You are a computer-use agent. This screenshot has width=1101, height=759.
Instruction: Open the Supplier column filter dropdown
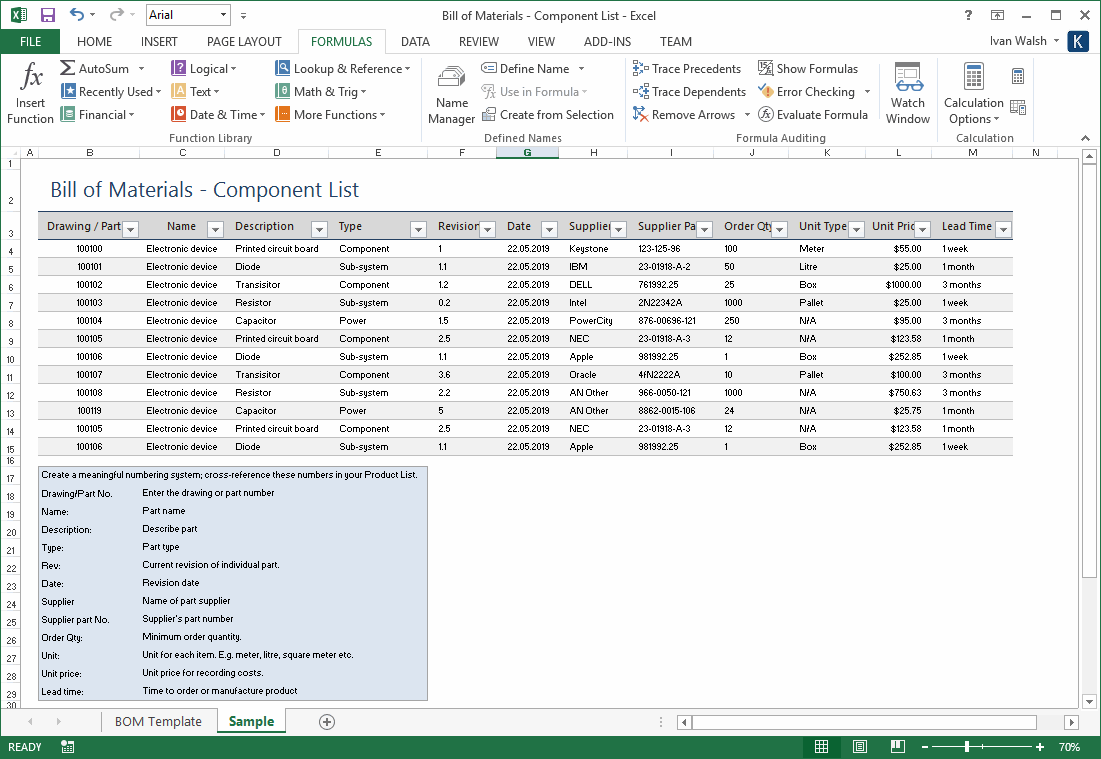[x=619, y=229]
